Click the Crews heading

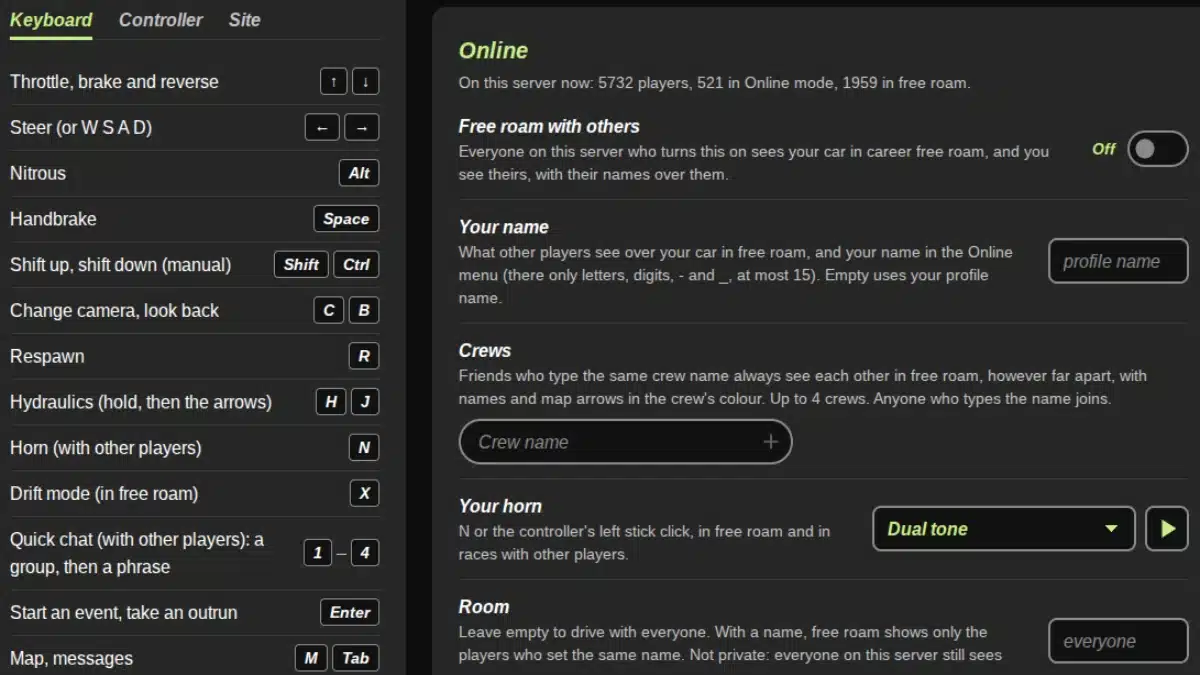[x=485, y=351]
